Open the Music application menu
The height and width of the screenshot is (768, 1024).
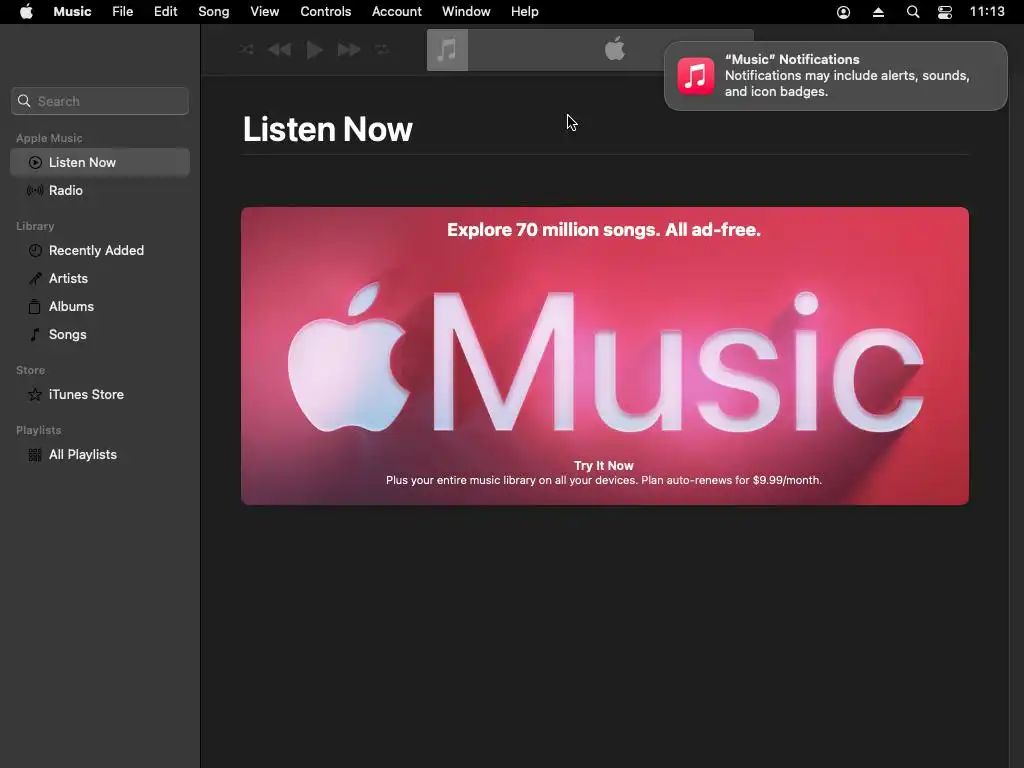(72, 12)
